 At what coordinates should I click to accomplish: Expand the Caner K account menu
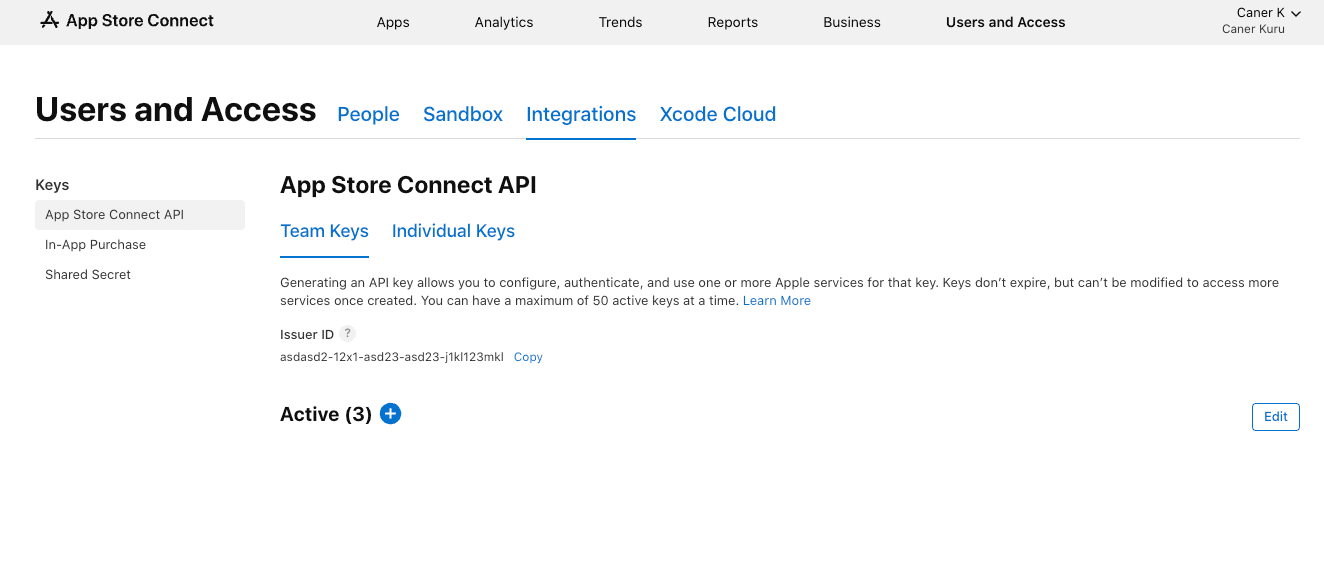tap(1263, 13)
